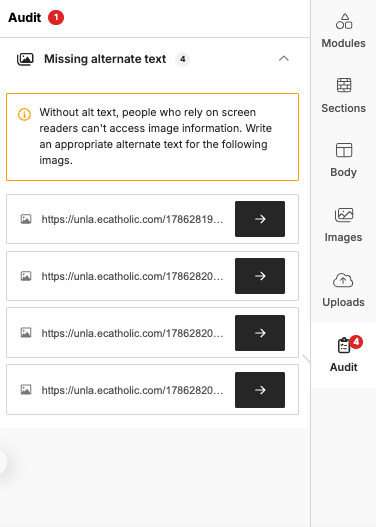Click the Modules tab label
Screen dimensions: 376x527
[343, 43]
